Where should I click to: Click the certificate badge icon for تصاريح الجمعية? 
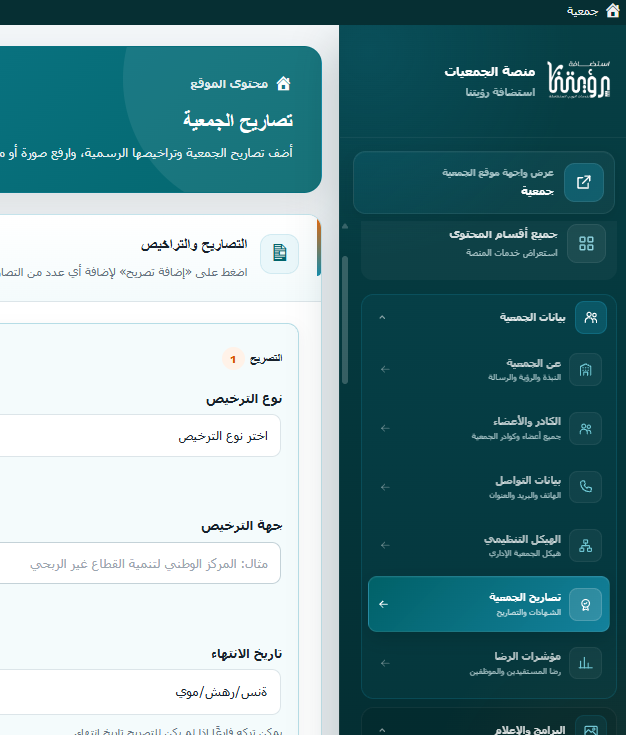pos(585,605)
